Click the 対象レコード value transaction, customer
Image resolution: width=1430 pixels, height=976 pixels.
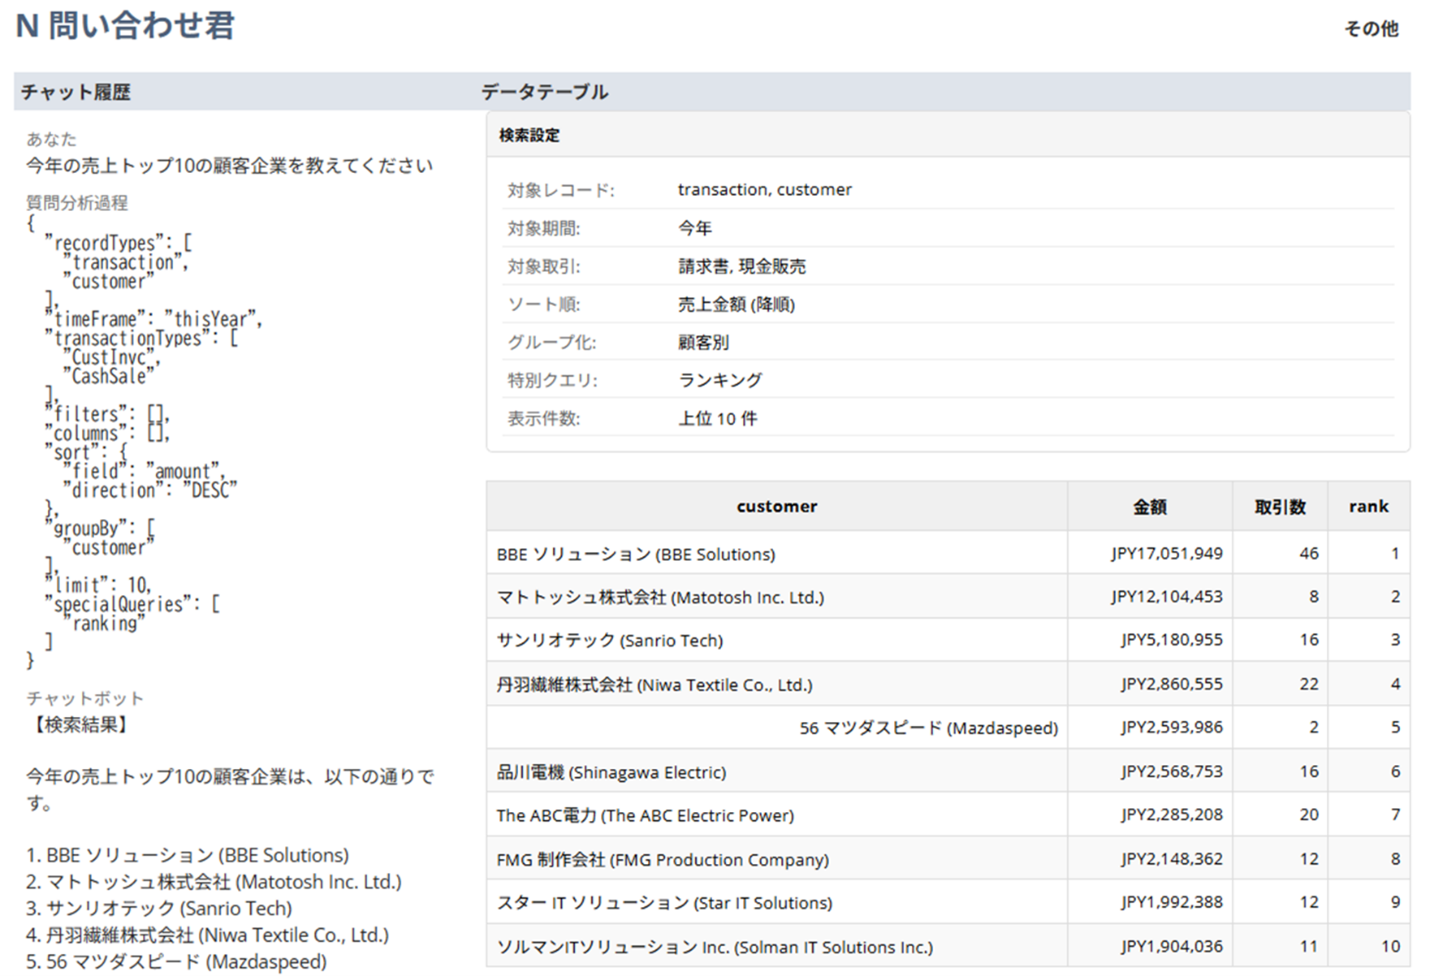click(765, 190)
